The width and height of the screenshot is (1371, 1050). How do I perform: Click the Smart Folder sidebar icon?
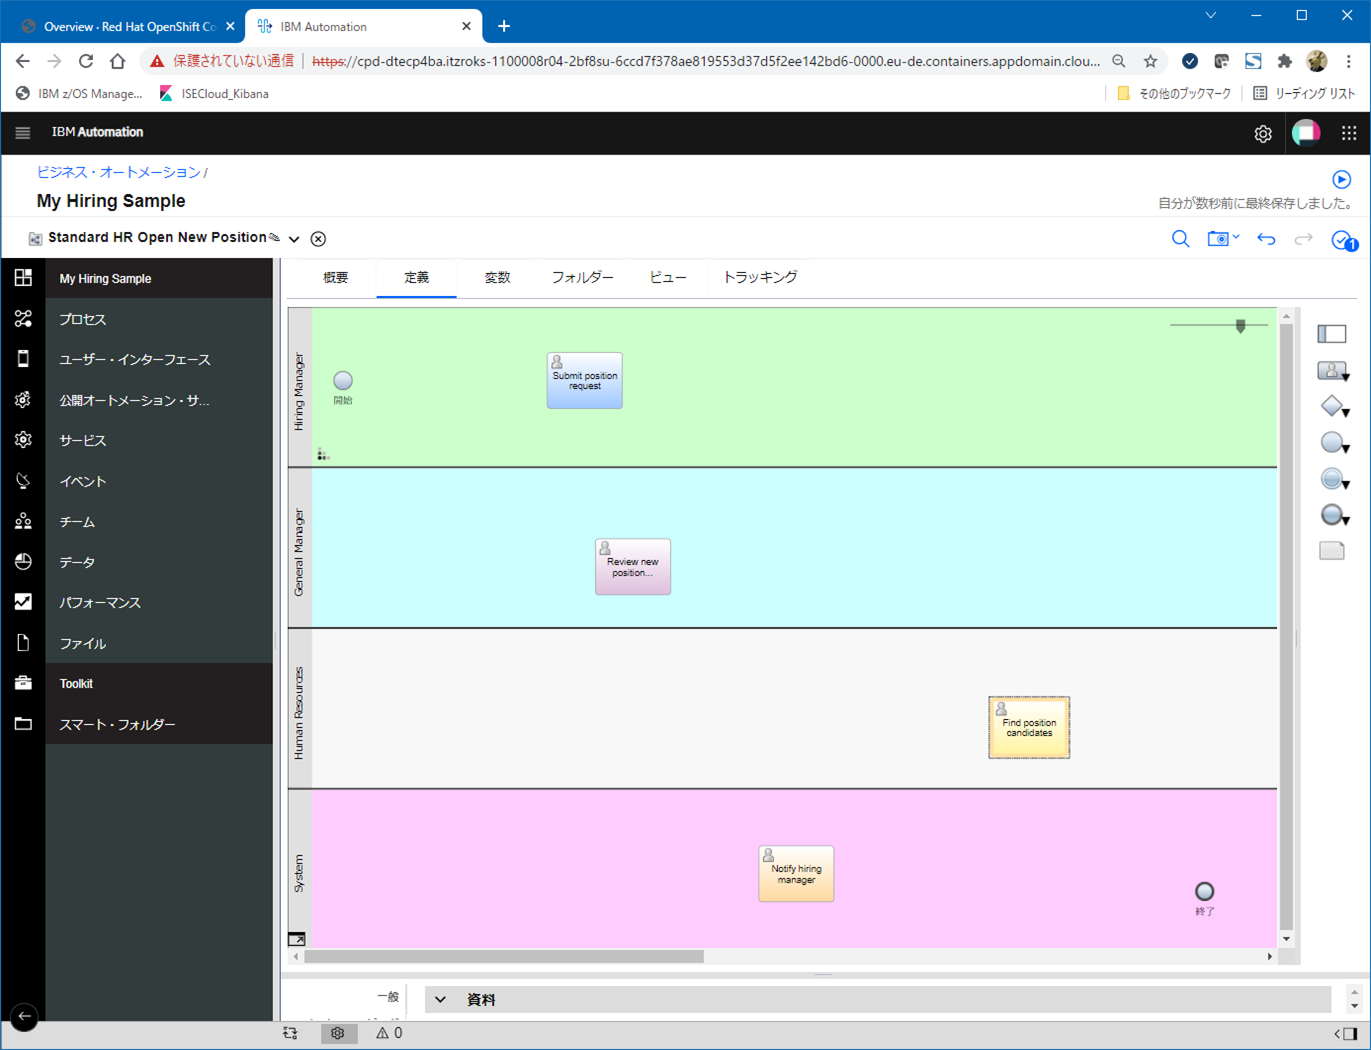point(23,724)
